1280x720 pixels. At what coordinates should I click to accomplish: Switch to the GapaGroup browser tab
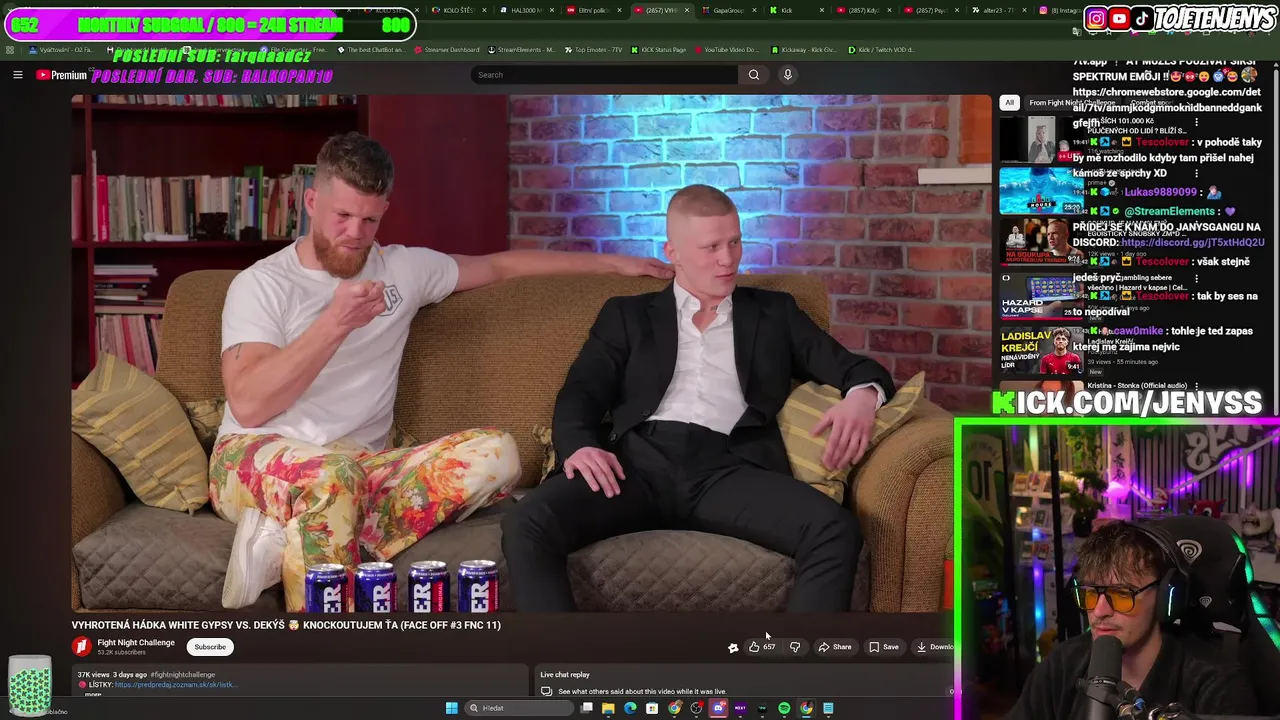point(729,10)
